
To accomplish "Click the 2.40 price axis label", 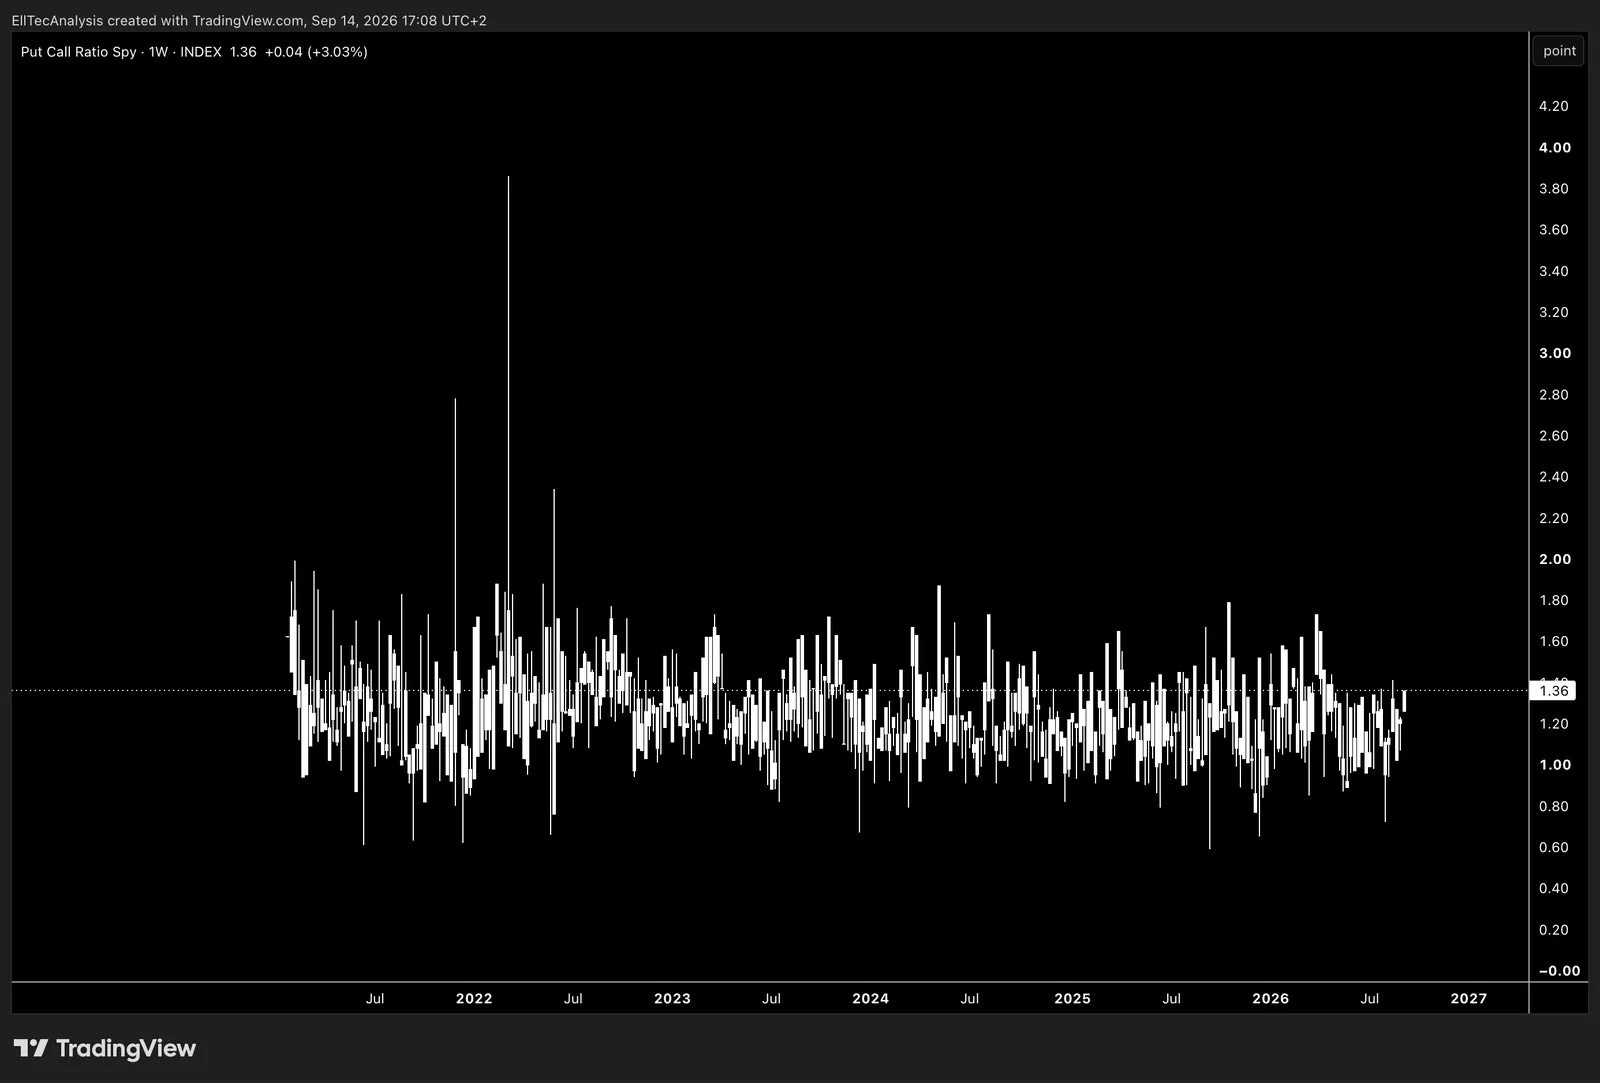I will [x=1554, y=476].
